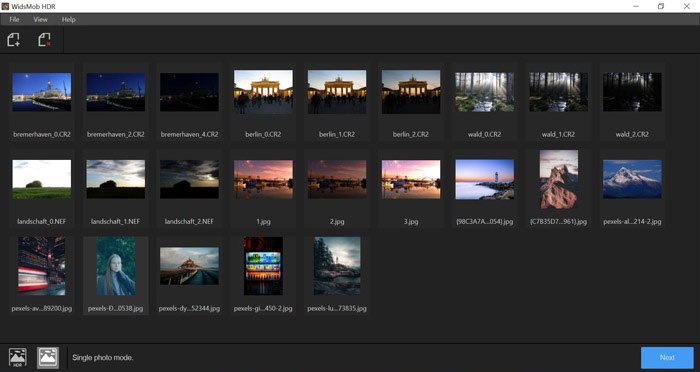Screen dimensions: 700x372
Task: Open the File menu
Action: coord(14,19)
